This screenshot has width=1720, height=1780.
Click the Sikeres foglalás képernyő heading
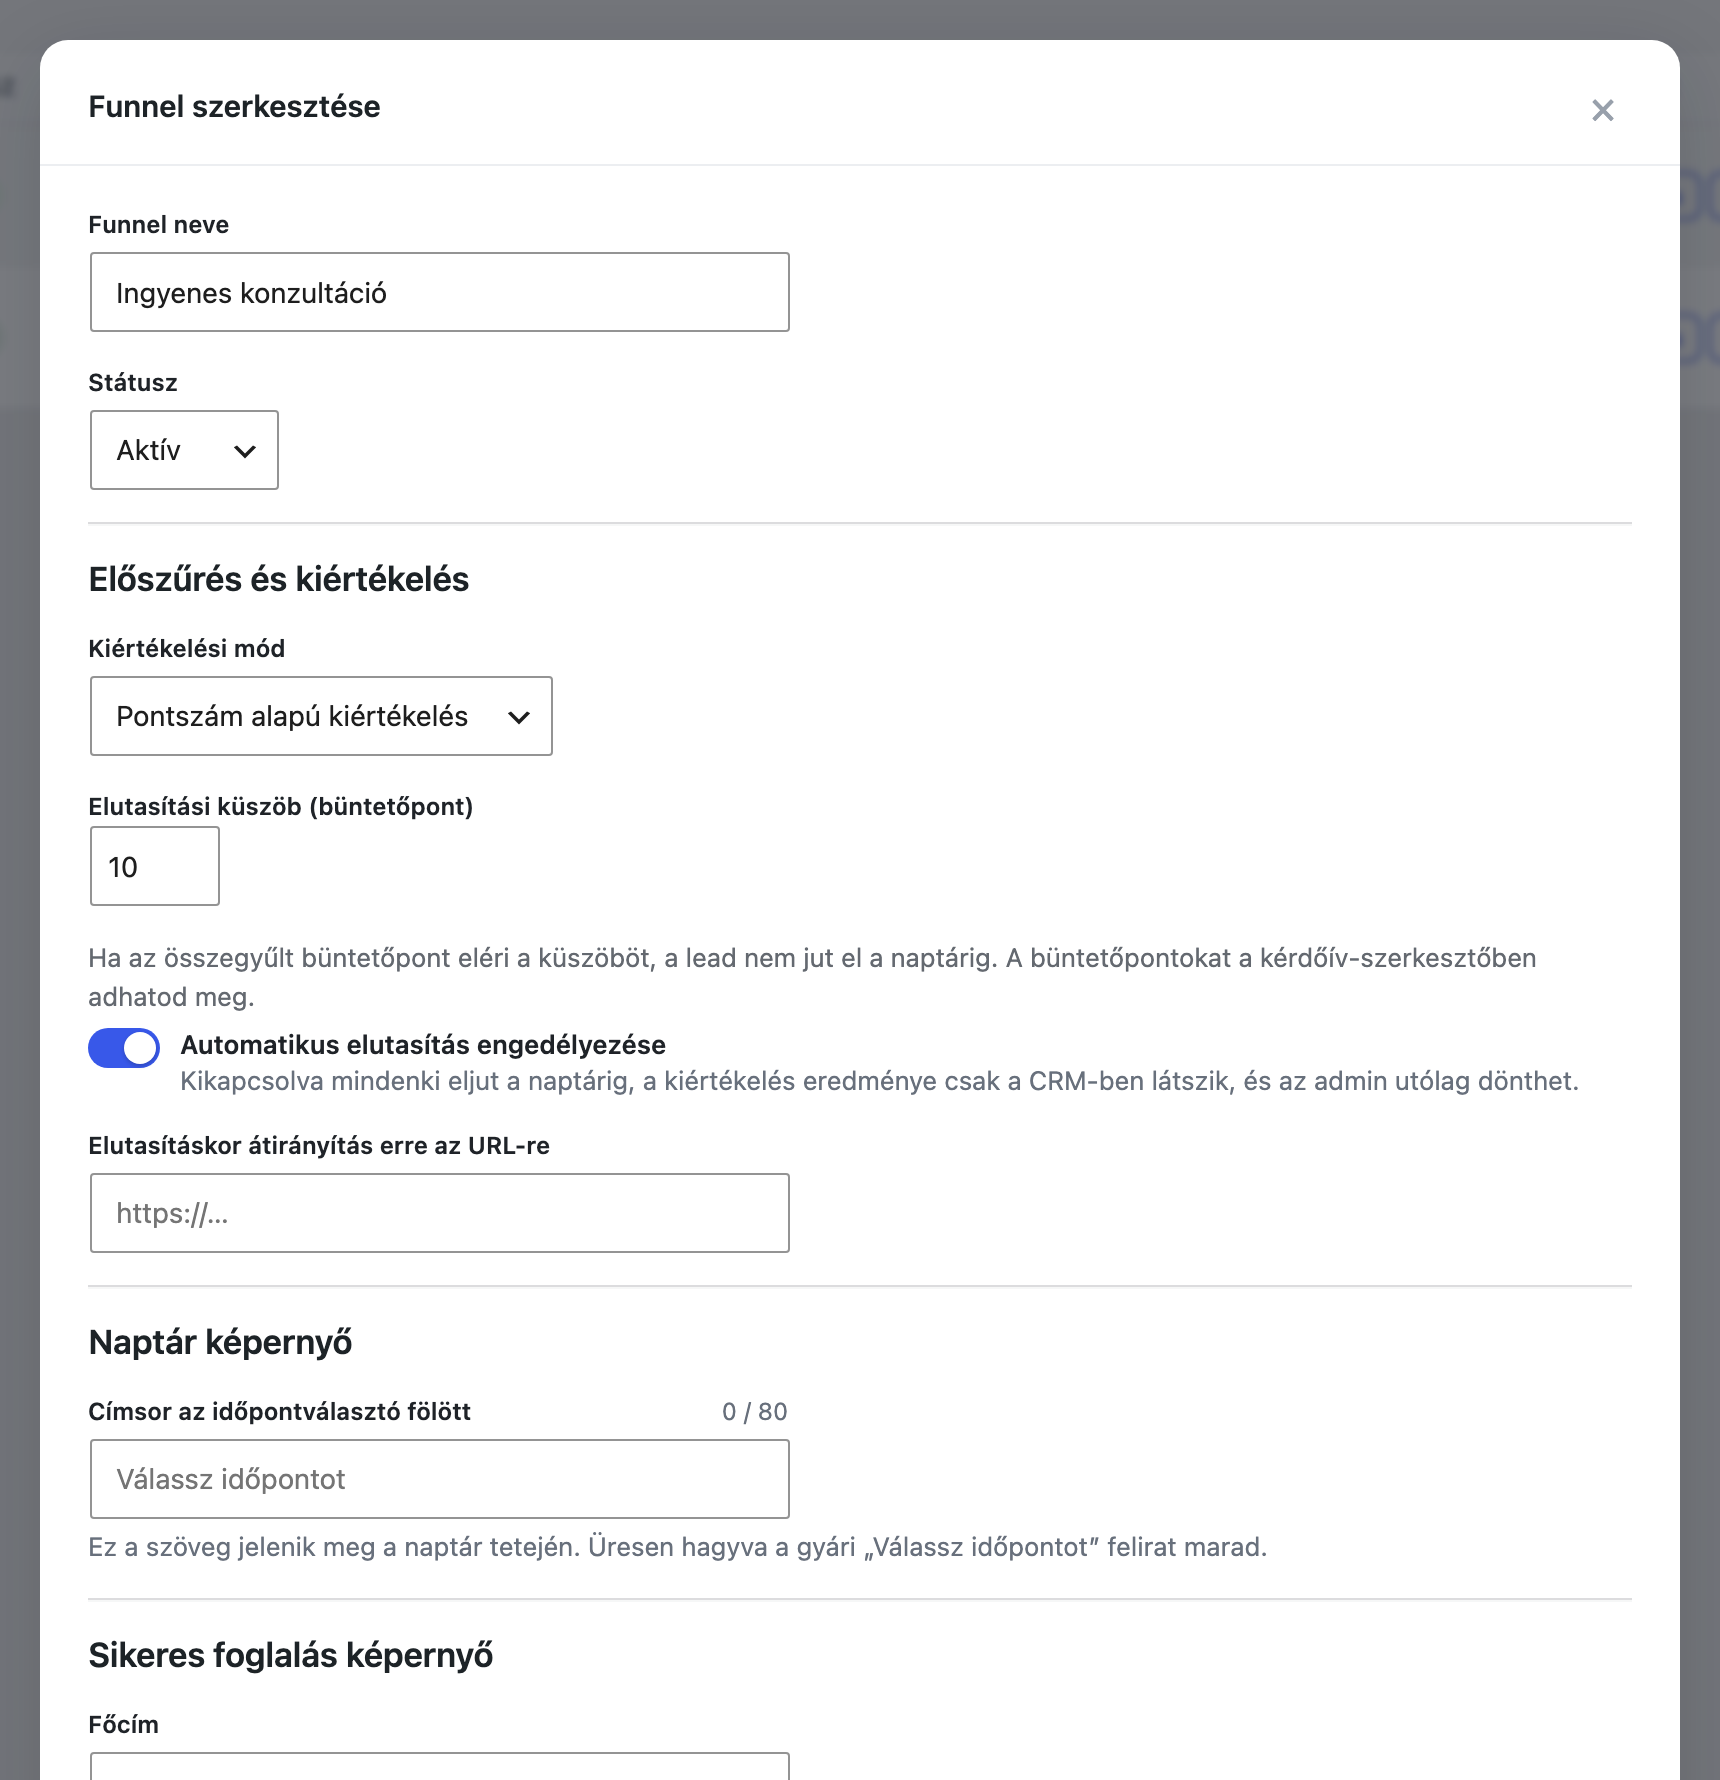pyautogui.click(x=291, y=1655)
